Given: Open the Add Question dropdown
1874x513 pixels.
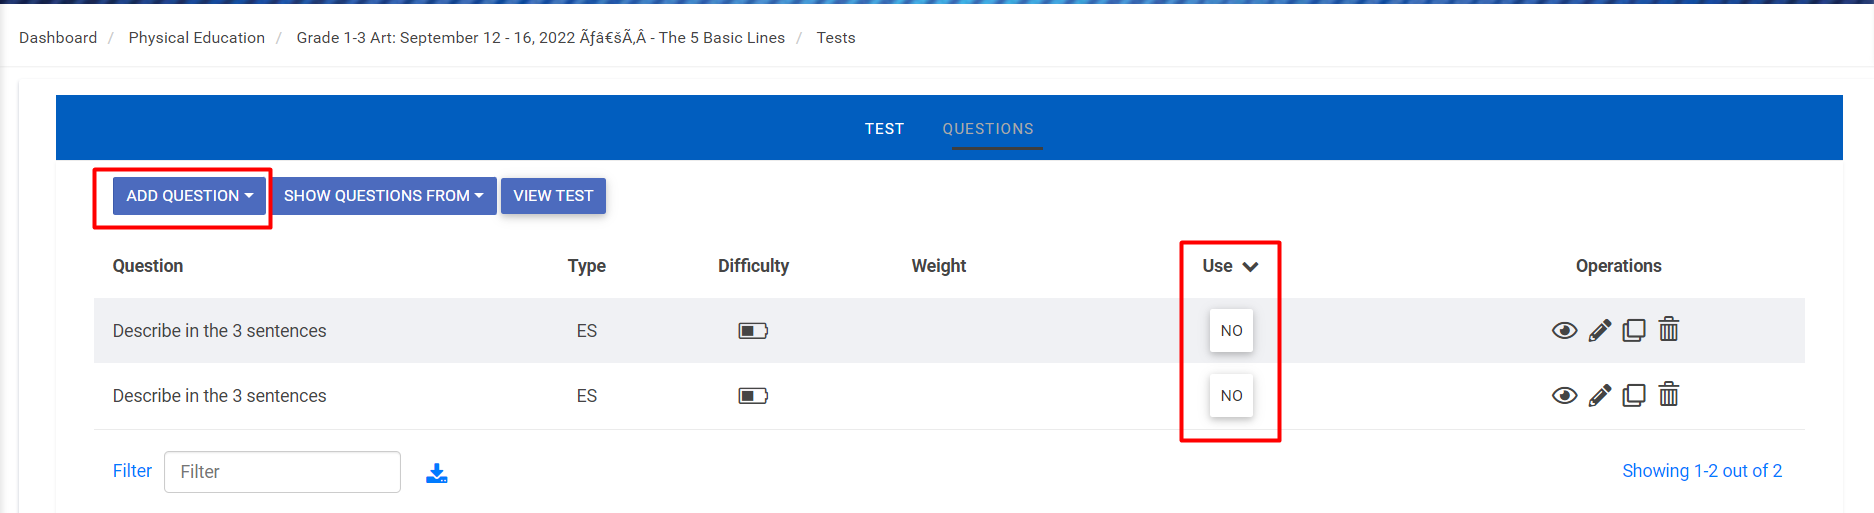Looking at the screenshot, I should tap(189, 196).
